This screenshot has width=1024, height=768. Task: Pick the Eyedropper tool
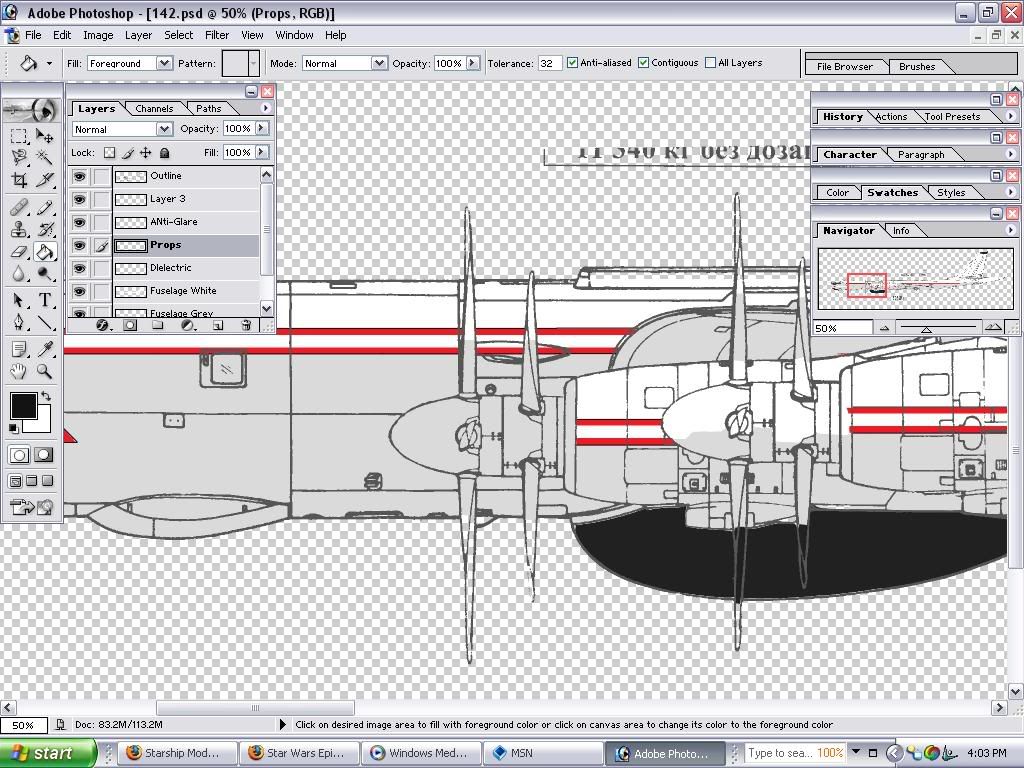coord(44,349)
